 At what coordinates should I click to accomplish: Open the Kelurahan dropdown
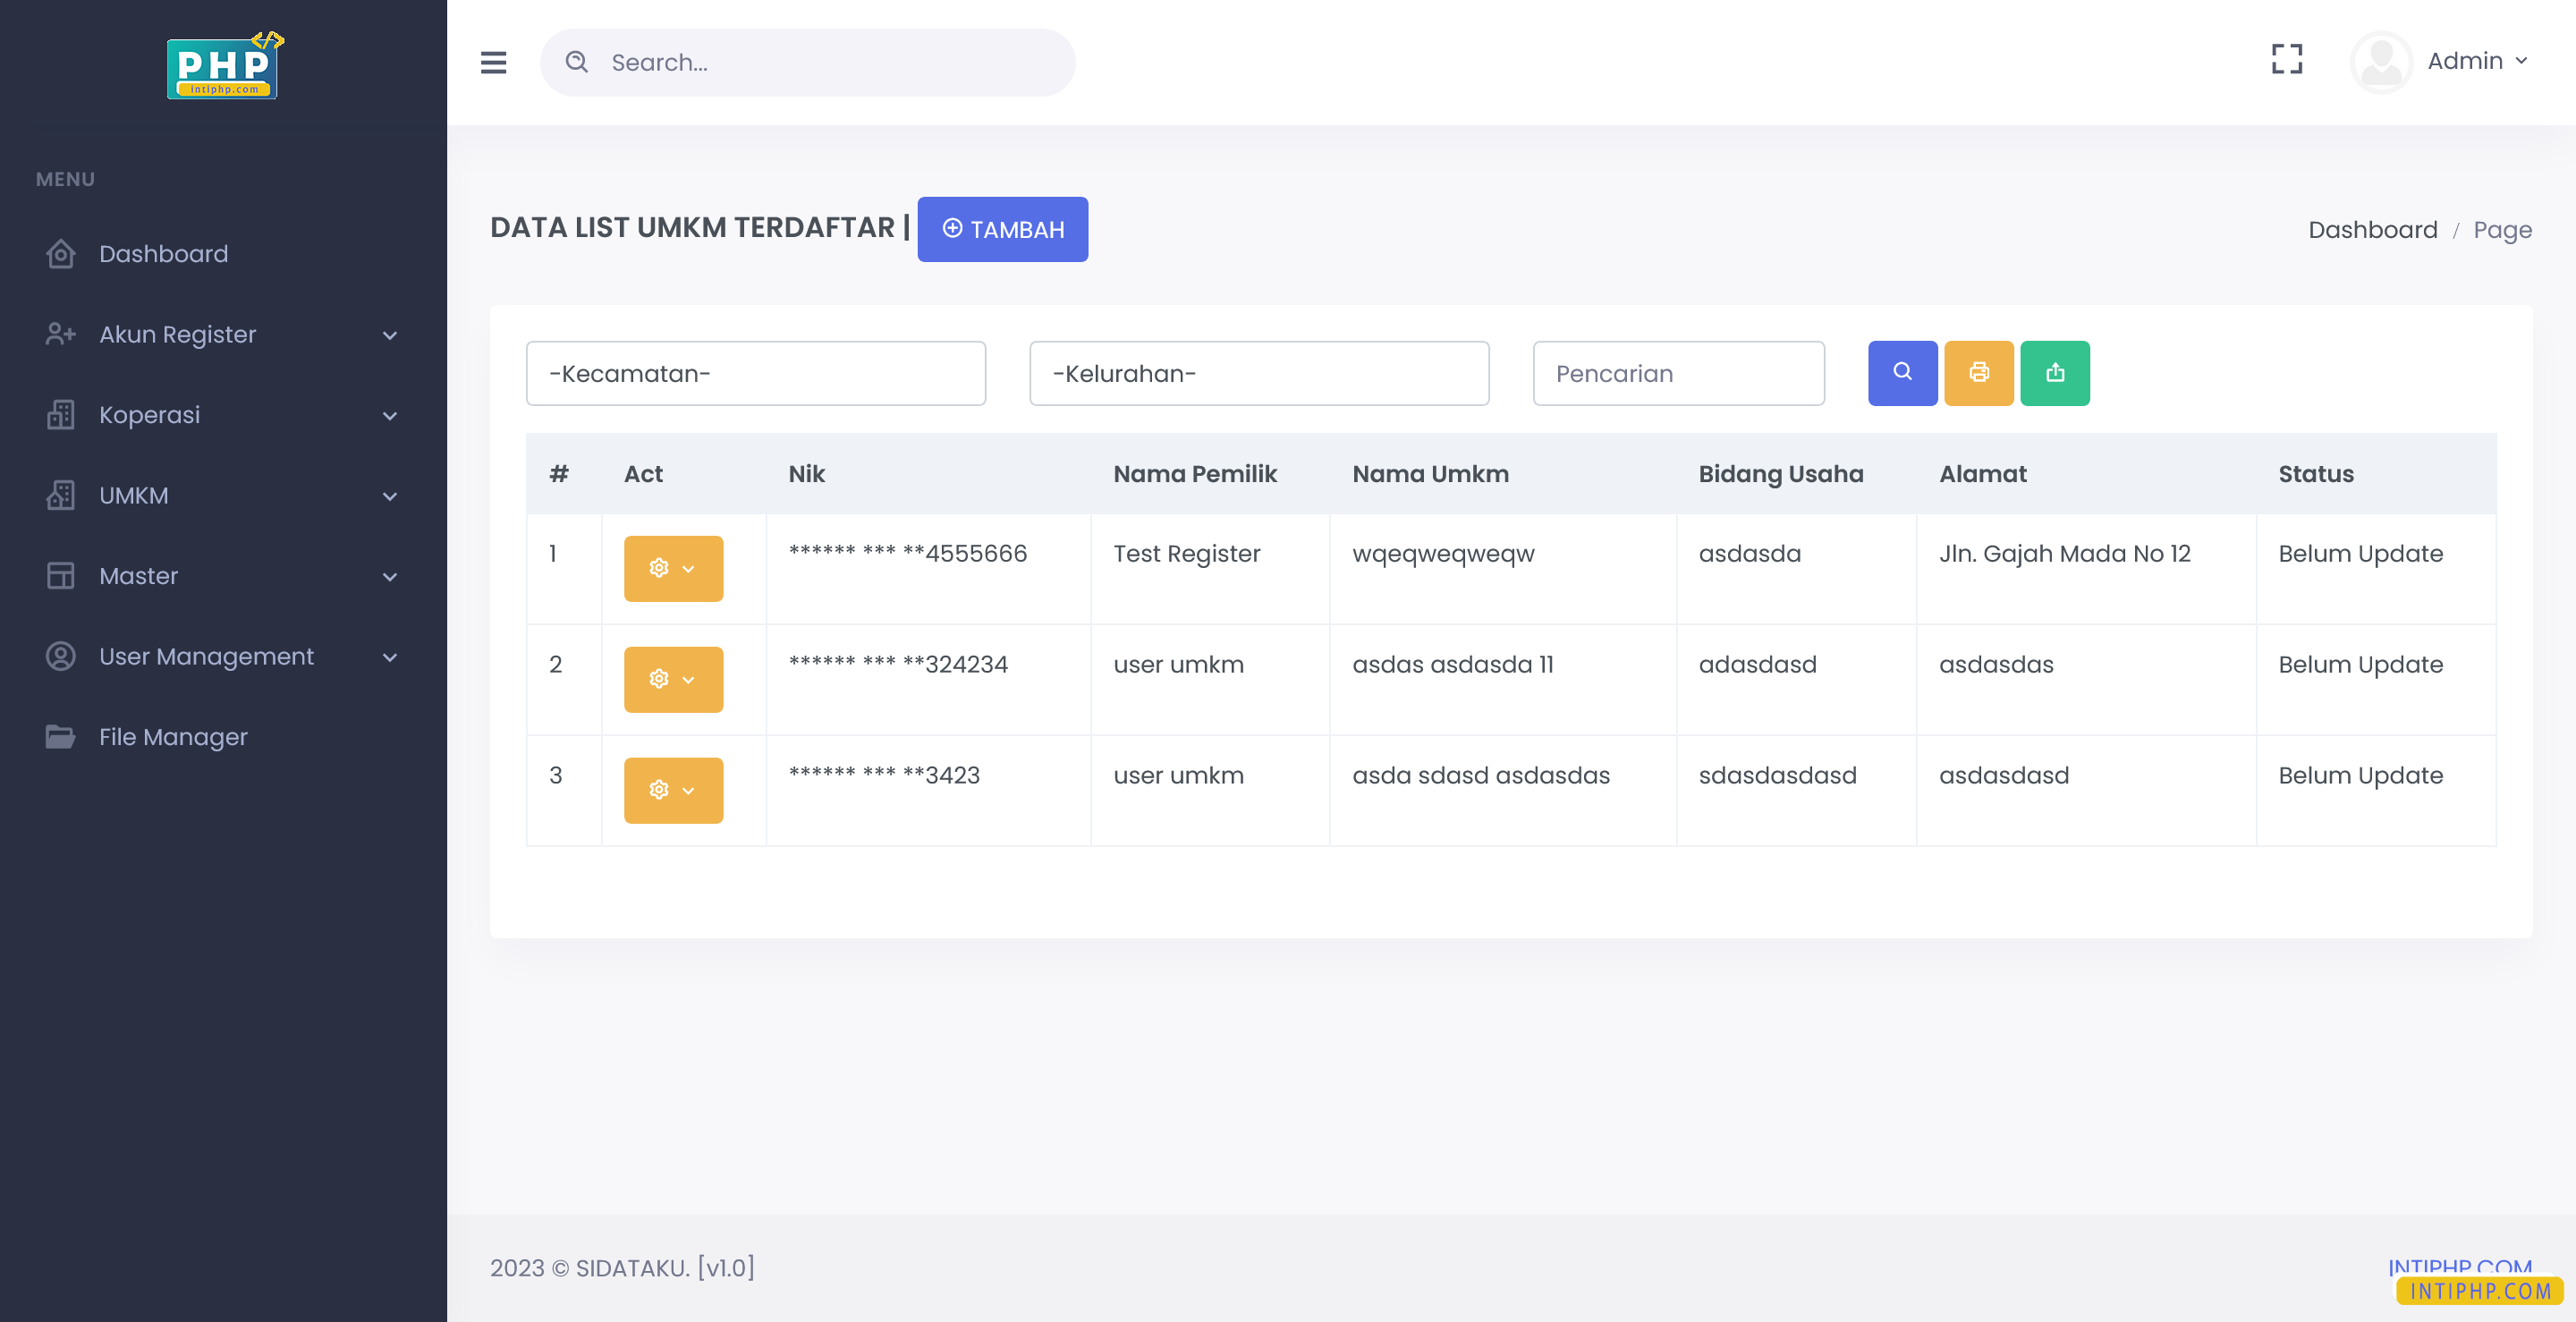[1259, 373]
